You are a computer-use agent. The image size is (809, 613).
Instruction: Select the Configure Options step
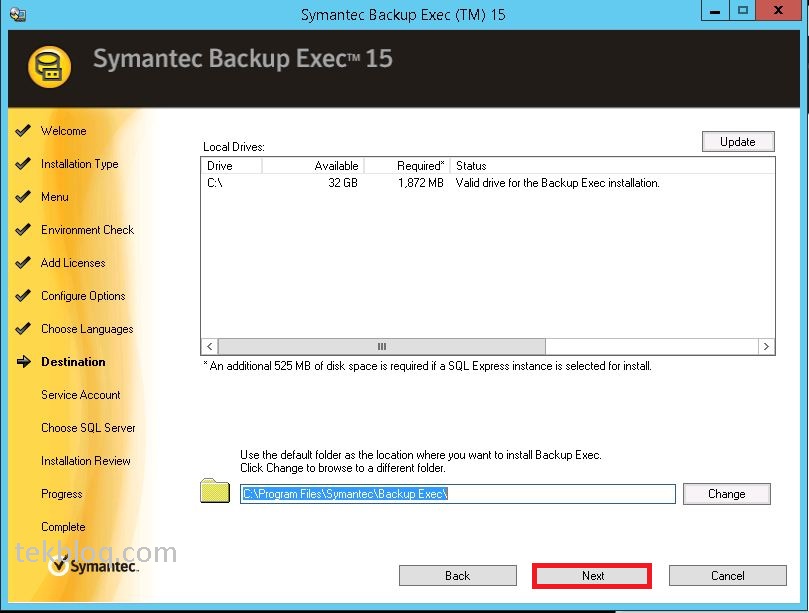pyautogui.click(x=83, y=296)
